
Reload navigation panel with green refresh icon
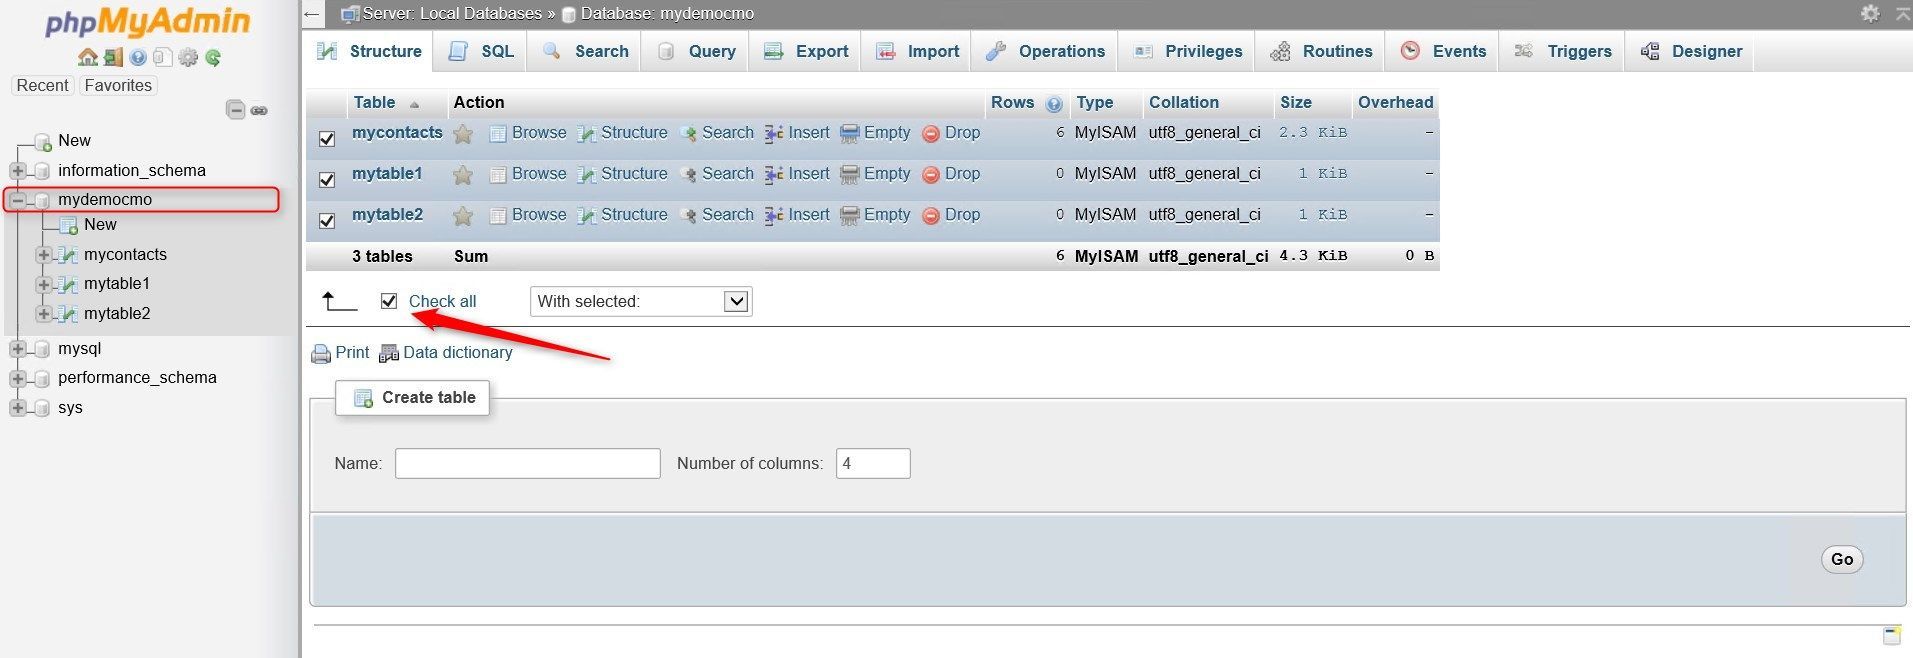[x=213, y=58]
